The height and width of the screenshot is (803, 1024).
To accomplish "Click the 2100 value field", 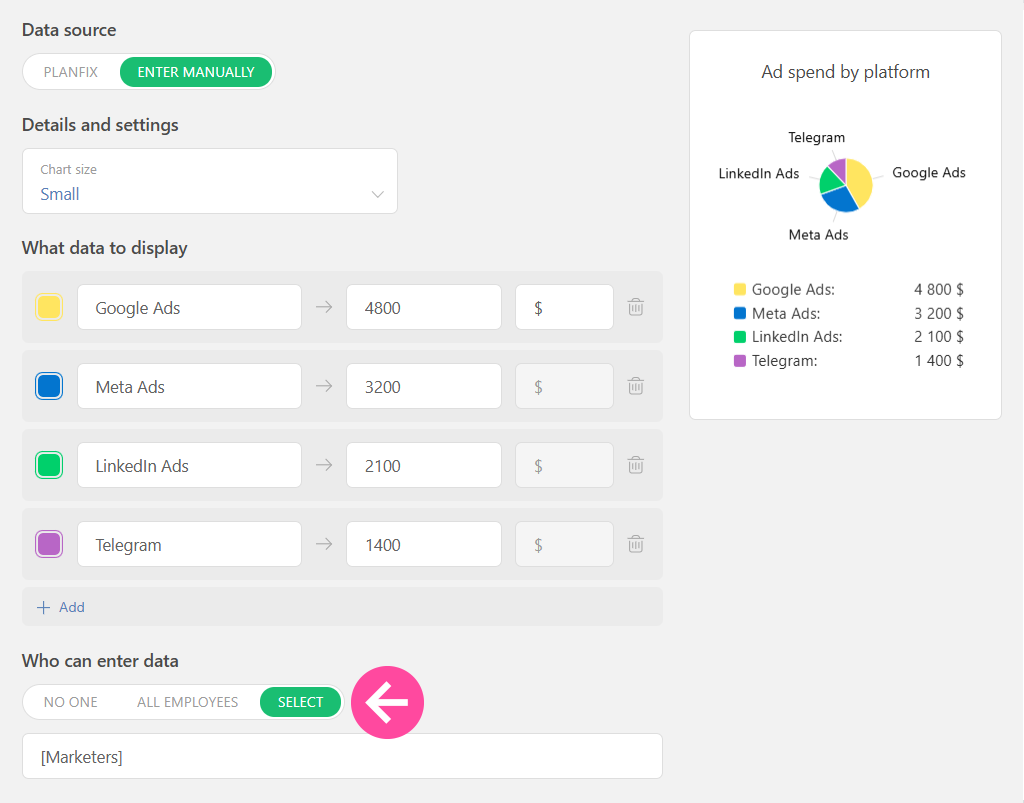I will click(424, 465).
